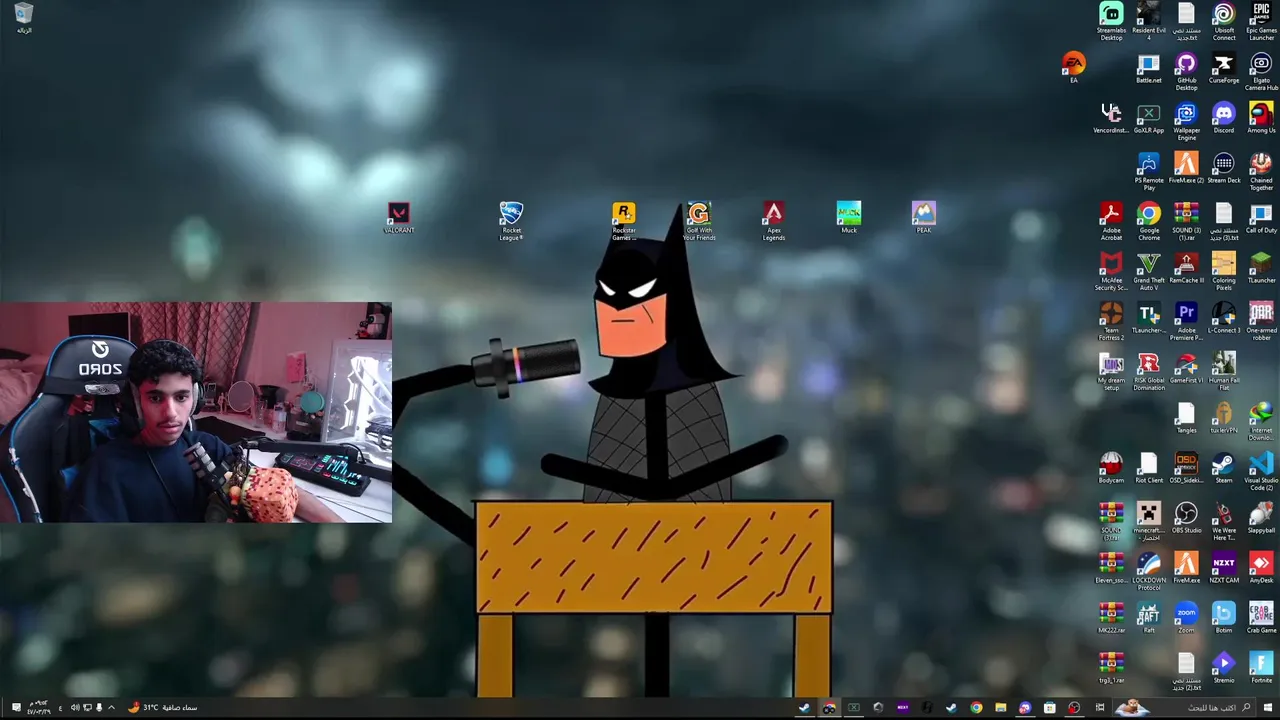Open Streamlabs Desktop icon
Image resolution: width=1280 pixels, height=720 pixels.
(1111, 21)
